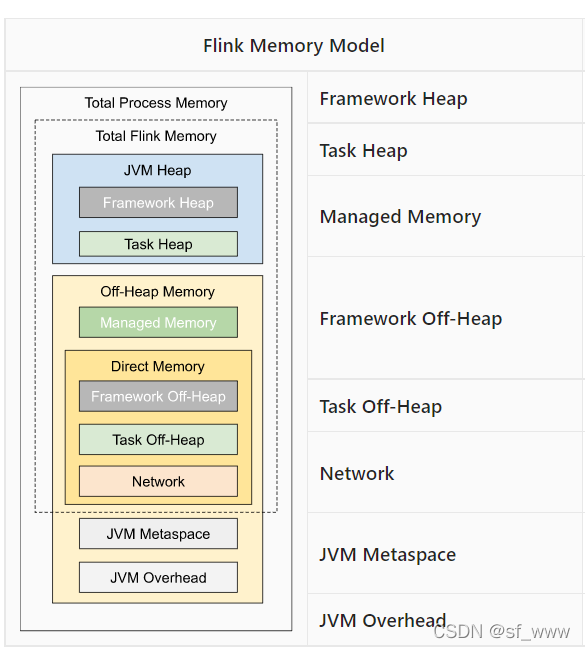Click 'Network' row in right table
This screenshot has width=585, height=650.
coord(446,473)
